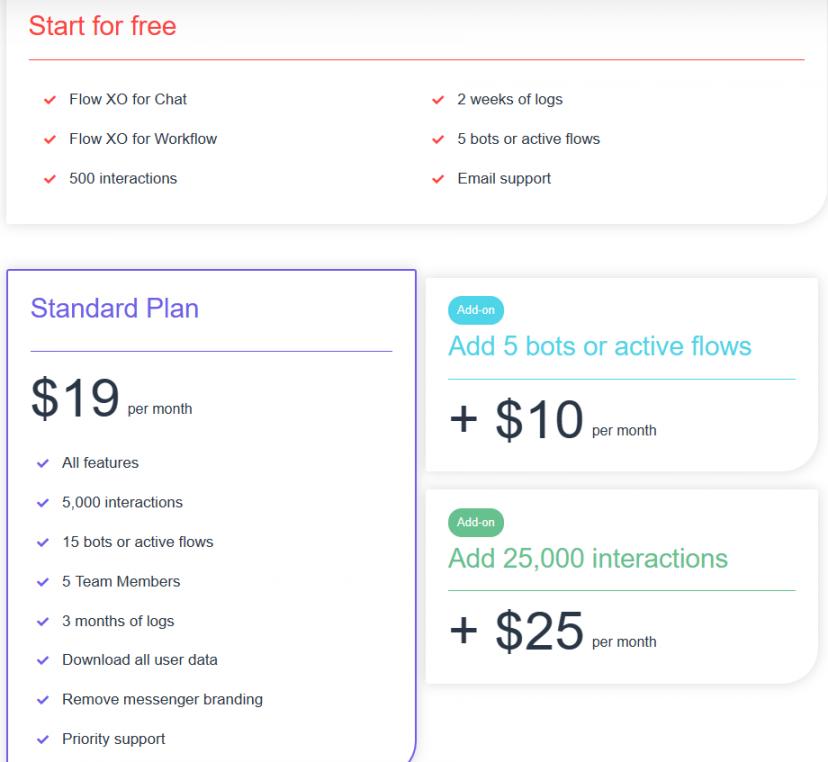The height and width of the screenshot is (762, 828).
Task: Click the Download all user data item
Action: pyautogui.click(x=140, y=660)
